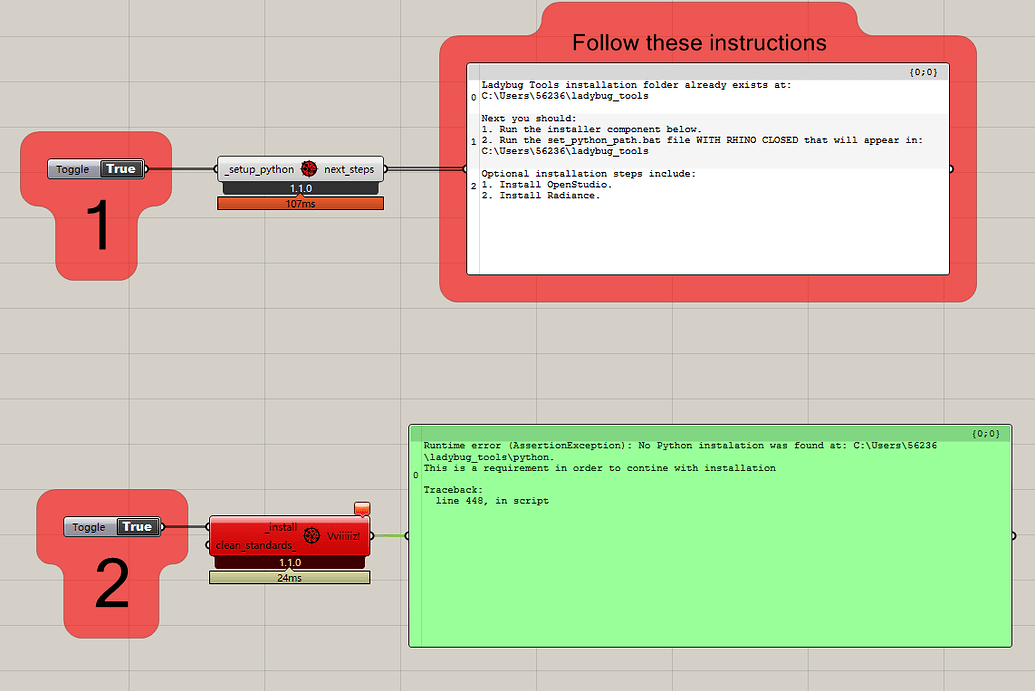This screenshot has width=1035, height=691.
Task: Toggle the True value beside step 2
Action: point(137,527)
